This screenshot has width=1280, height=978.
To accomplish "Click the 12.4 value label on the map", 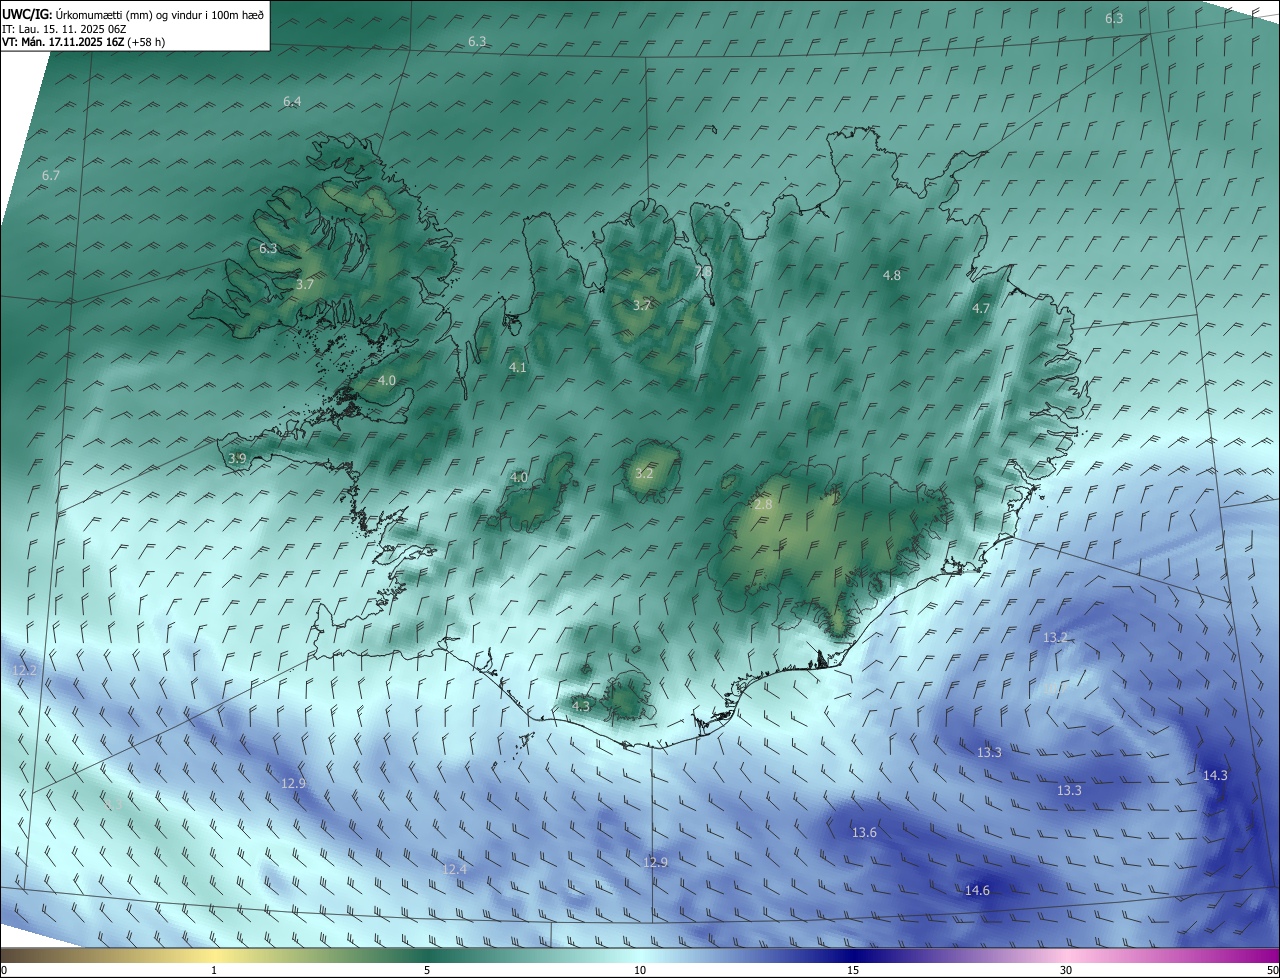I will 454,869.
